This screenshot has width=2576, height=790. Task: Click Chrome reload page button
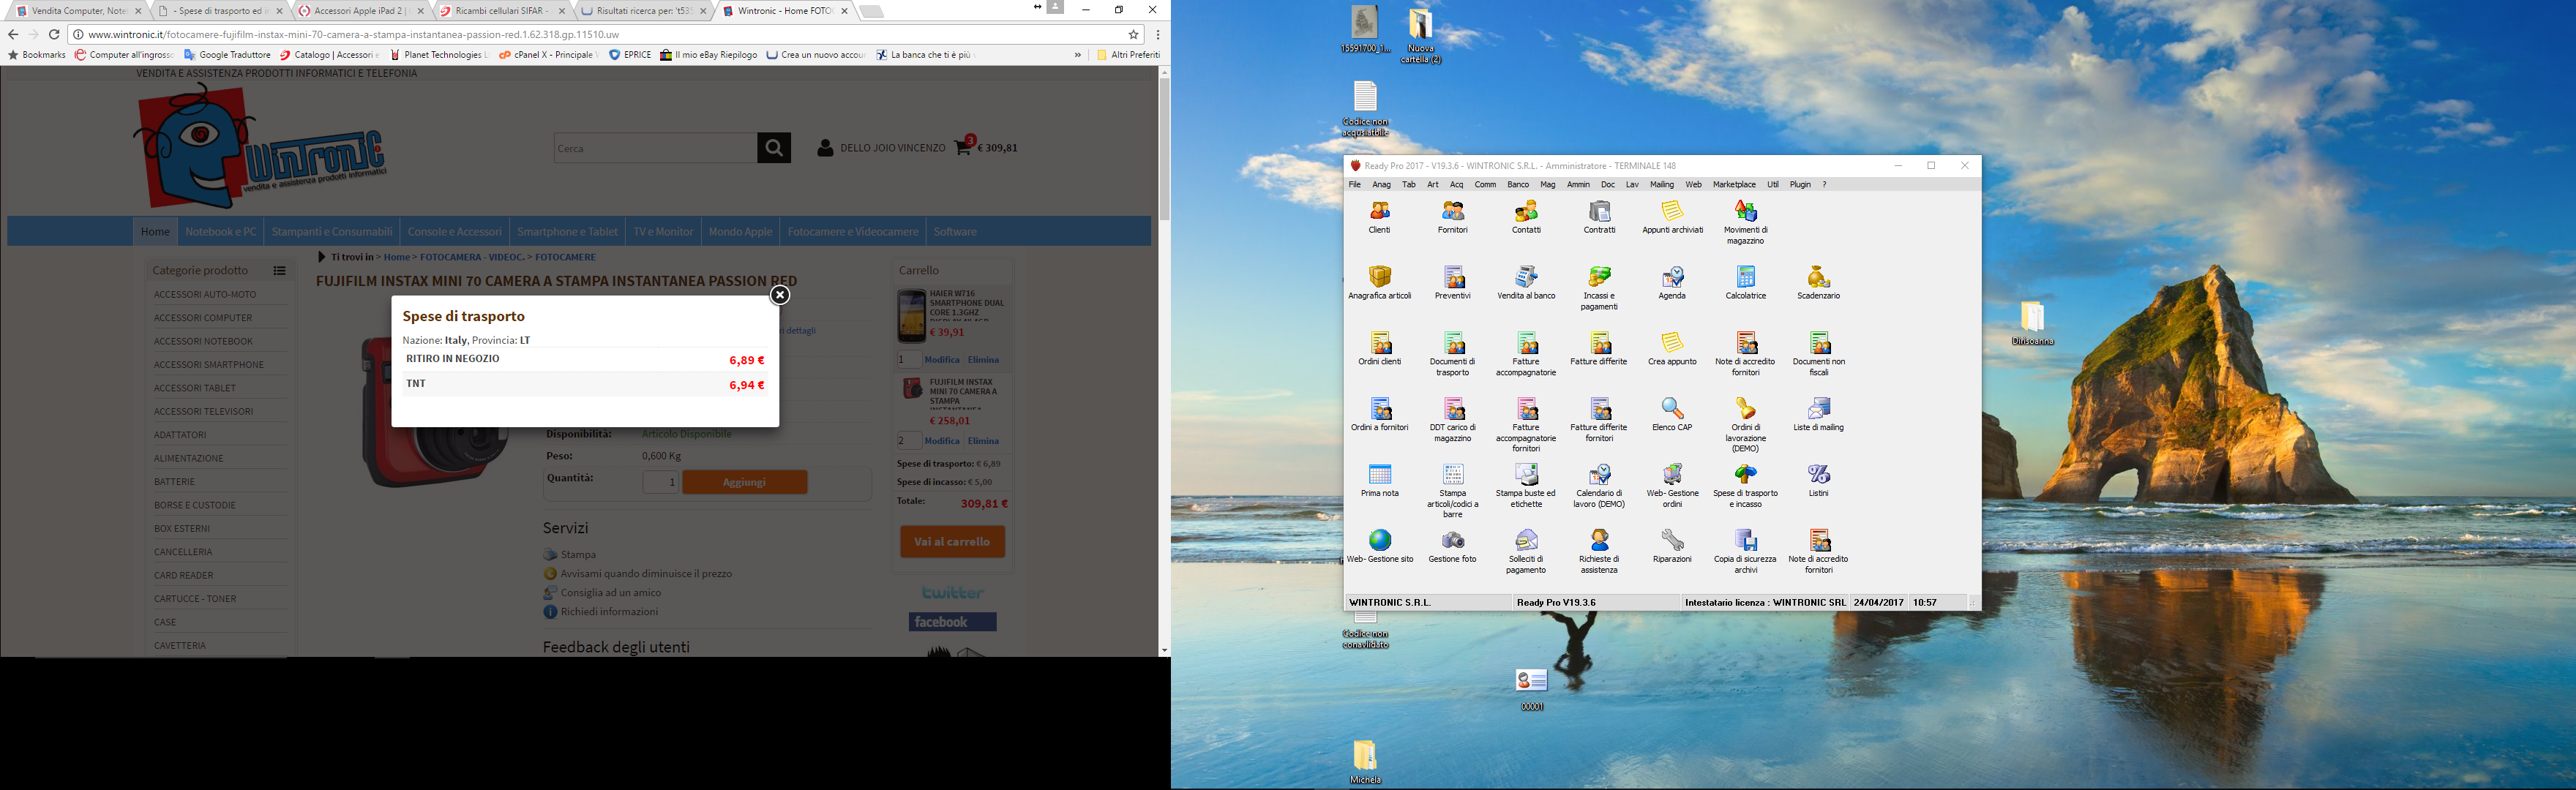(x=55, y=34)
